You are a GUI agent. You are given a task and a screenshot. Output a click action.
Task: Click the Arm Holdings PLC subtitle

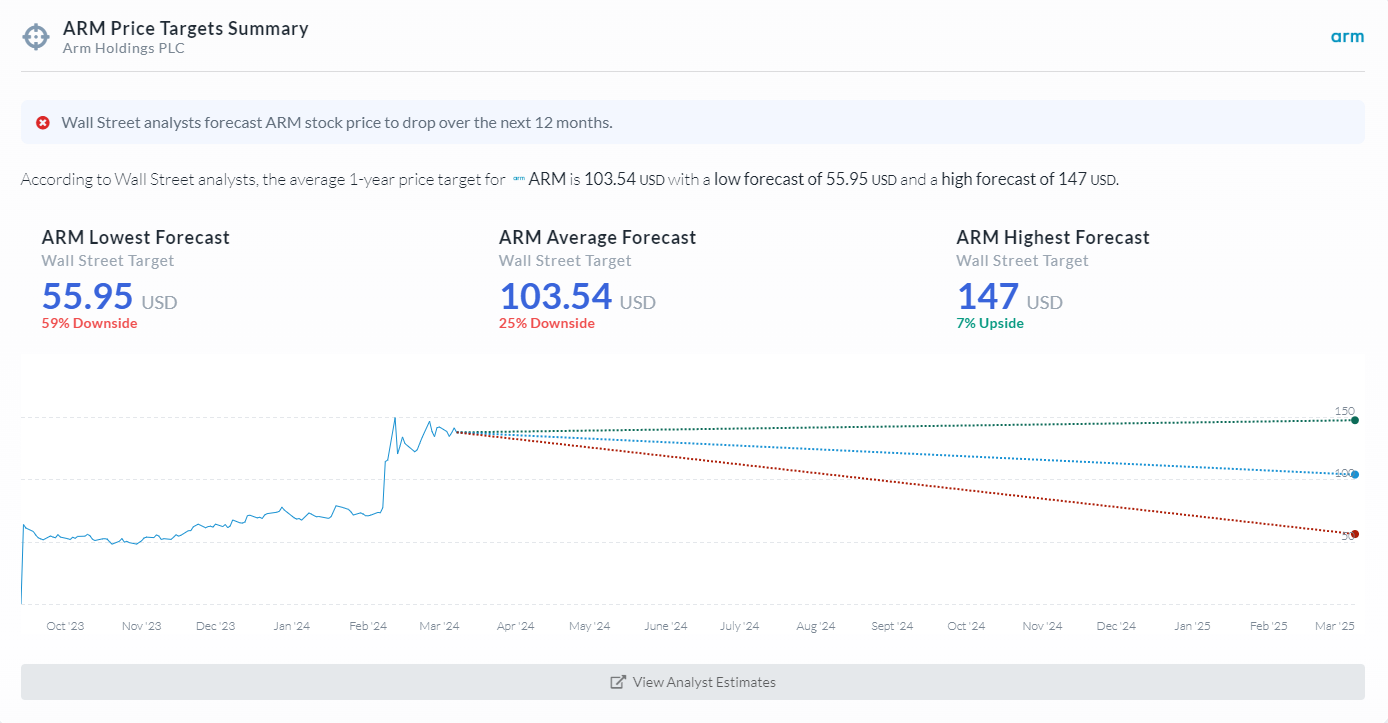(123, 48)
